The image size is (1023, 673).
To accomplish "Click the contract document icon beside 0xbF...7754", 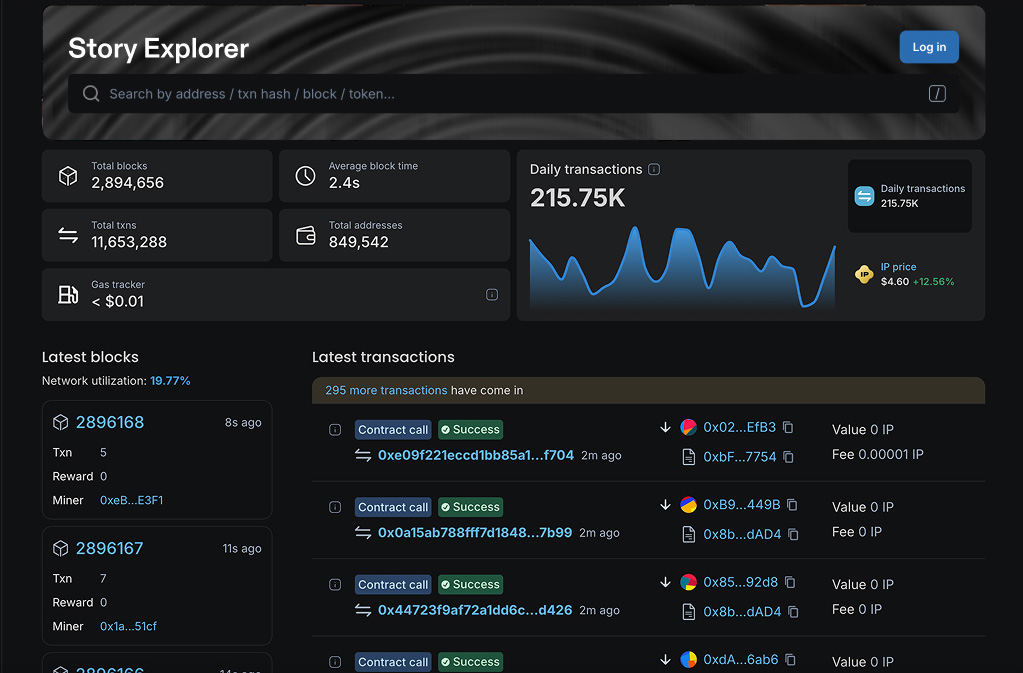I will 688,457.
